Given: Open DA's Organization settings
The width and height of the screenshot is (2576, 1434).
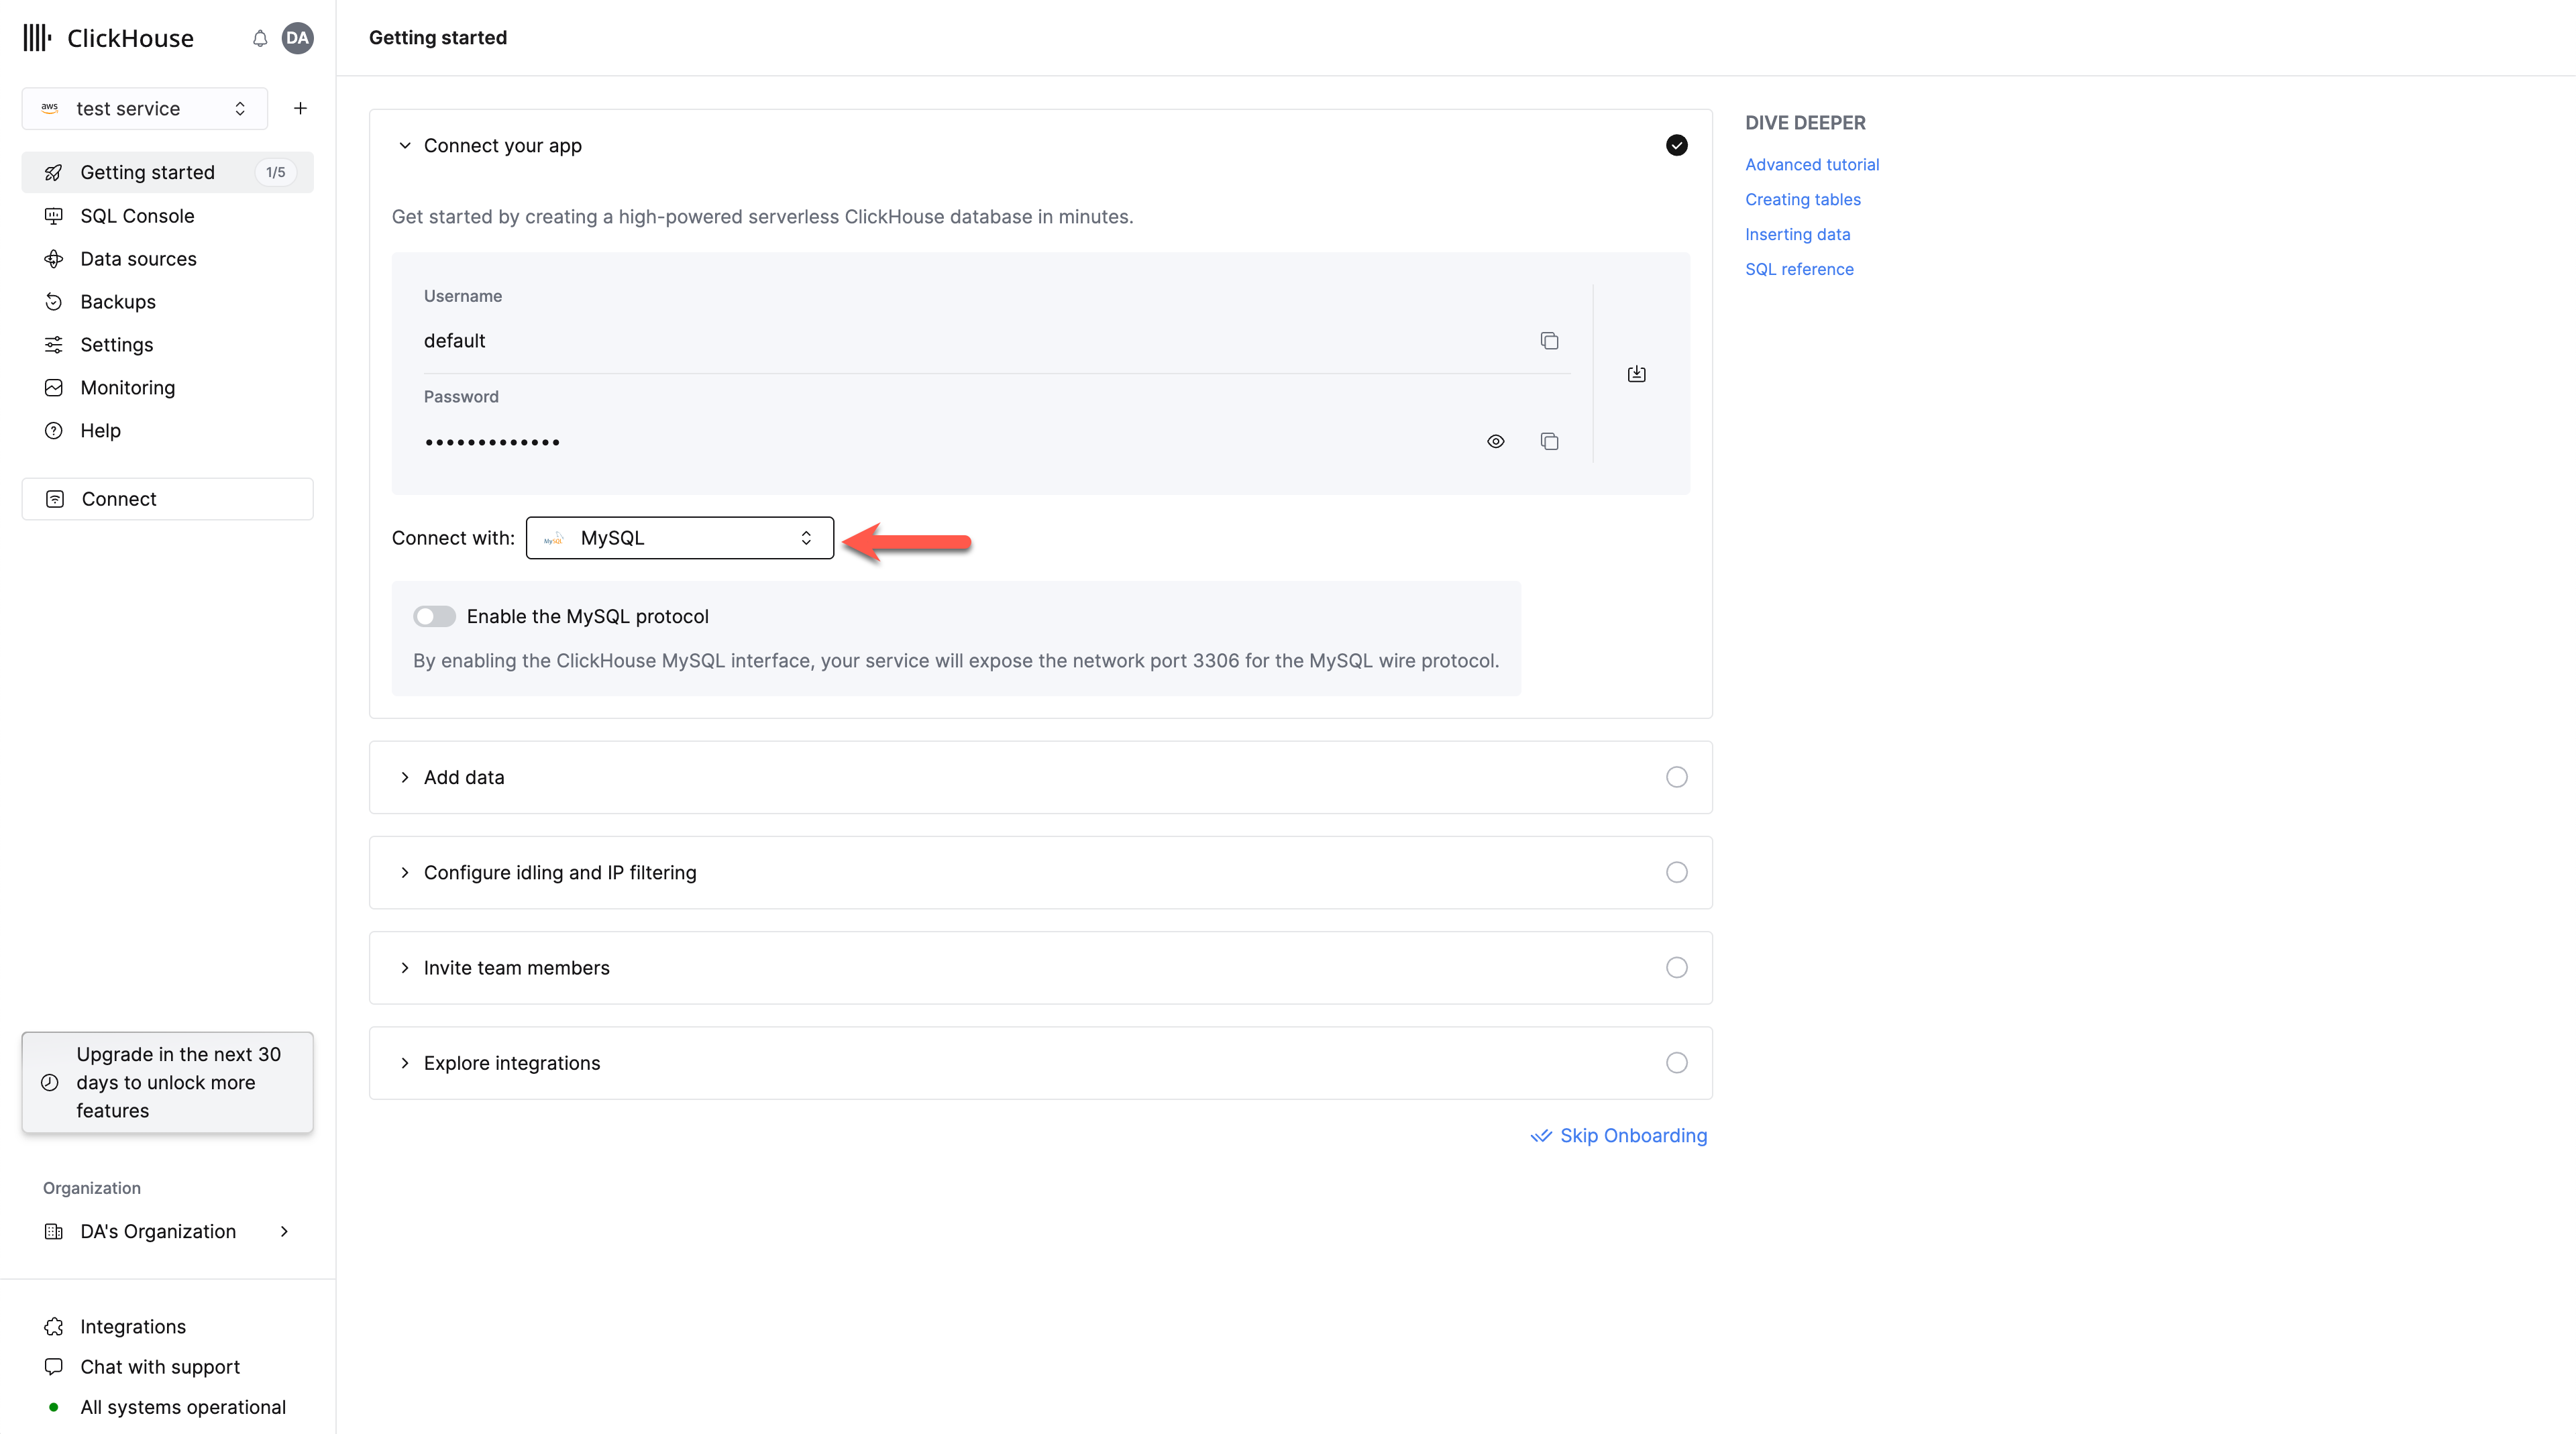Looking at the screenshot, I should (x=157, y=1231).
